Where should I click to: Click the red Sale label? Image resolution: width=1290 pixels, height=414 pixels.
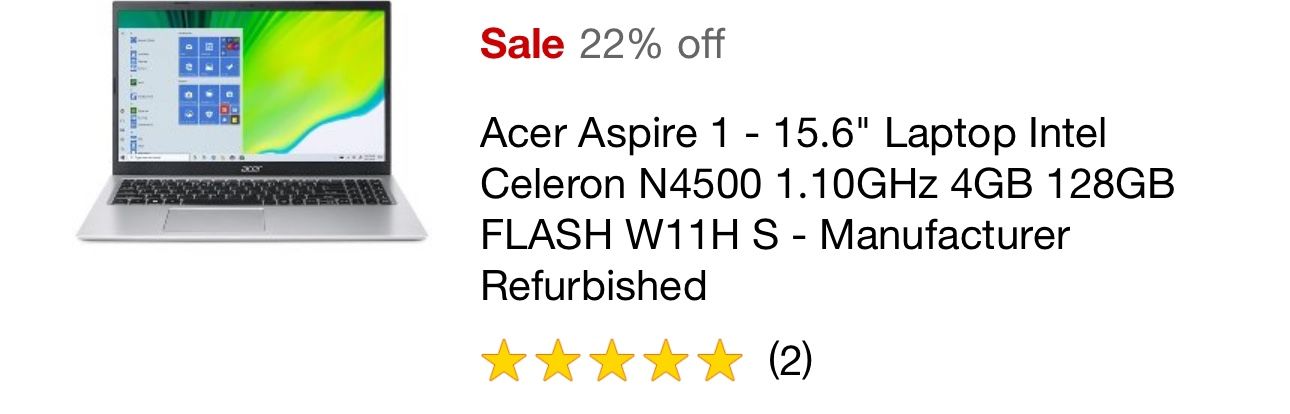coord(522,44)
